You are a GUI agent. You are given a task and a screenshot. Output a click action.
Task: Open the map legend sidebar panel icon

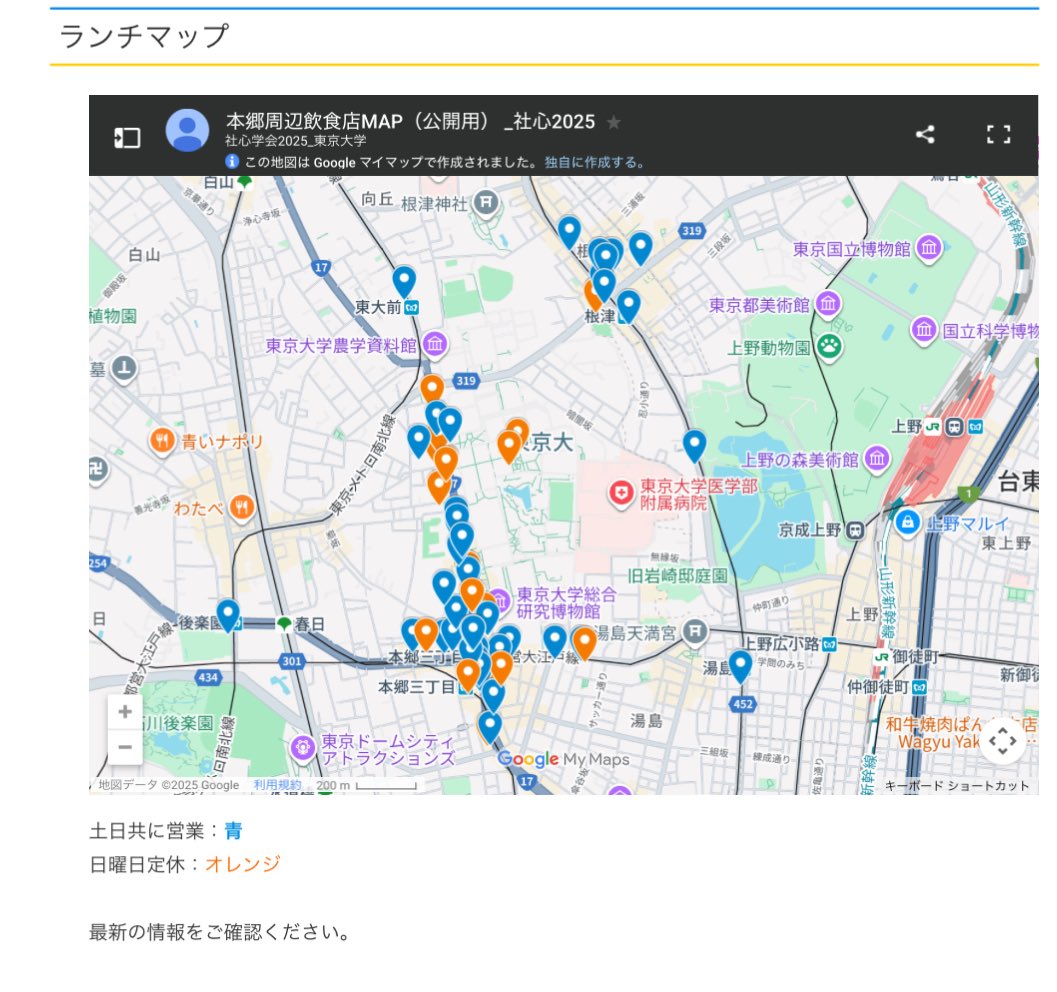[x=127, y=137]
